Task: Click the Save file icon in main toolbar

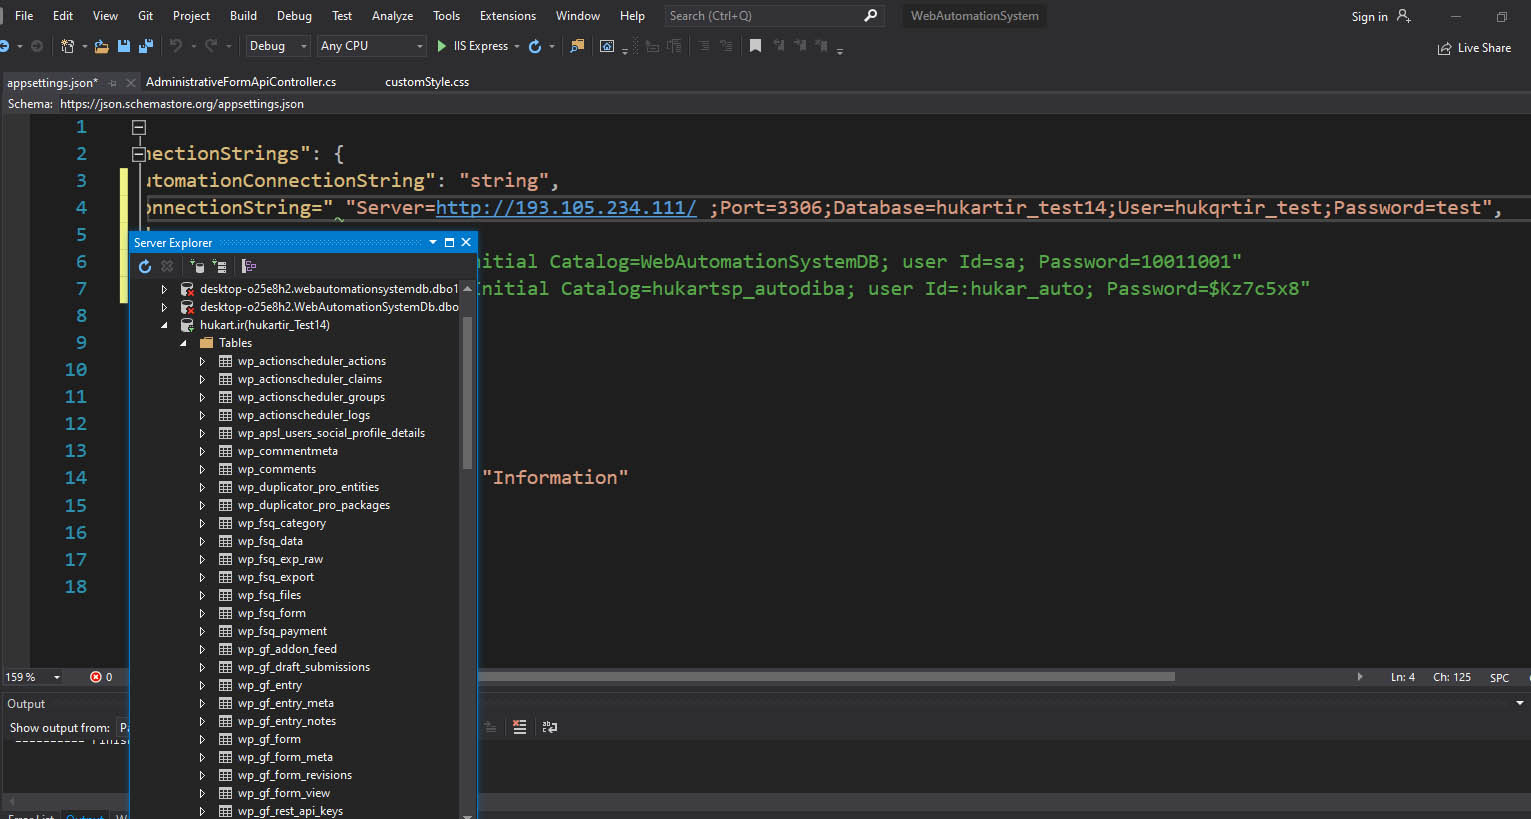Action: tap(124, 46)
